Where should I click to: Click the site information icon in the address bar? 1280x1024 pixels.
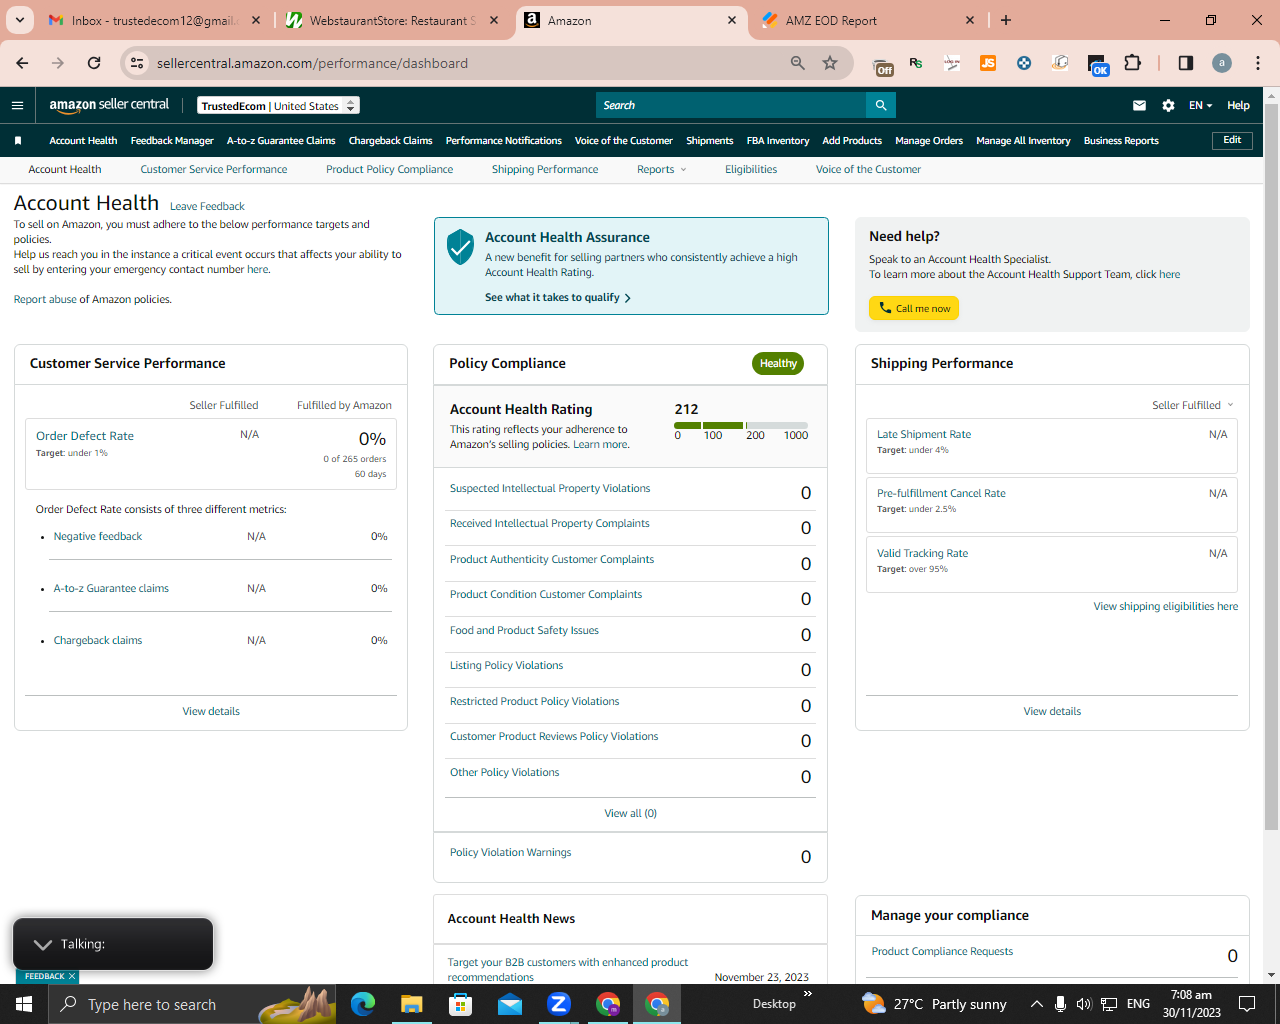(137, 63)
